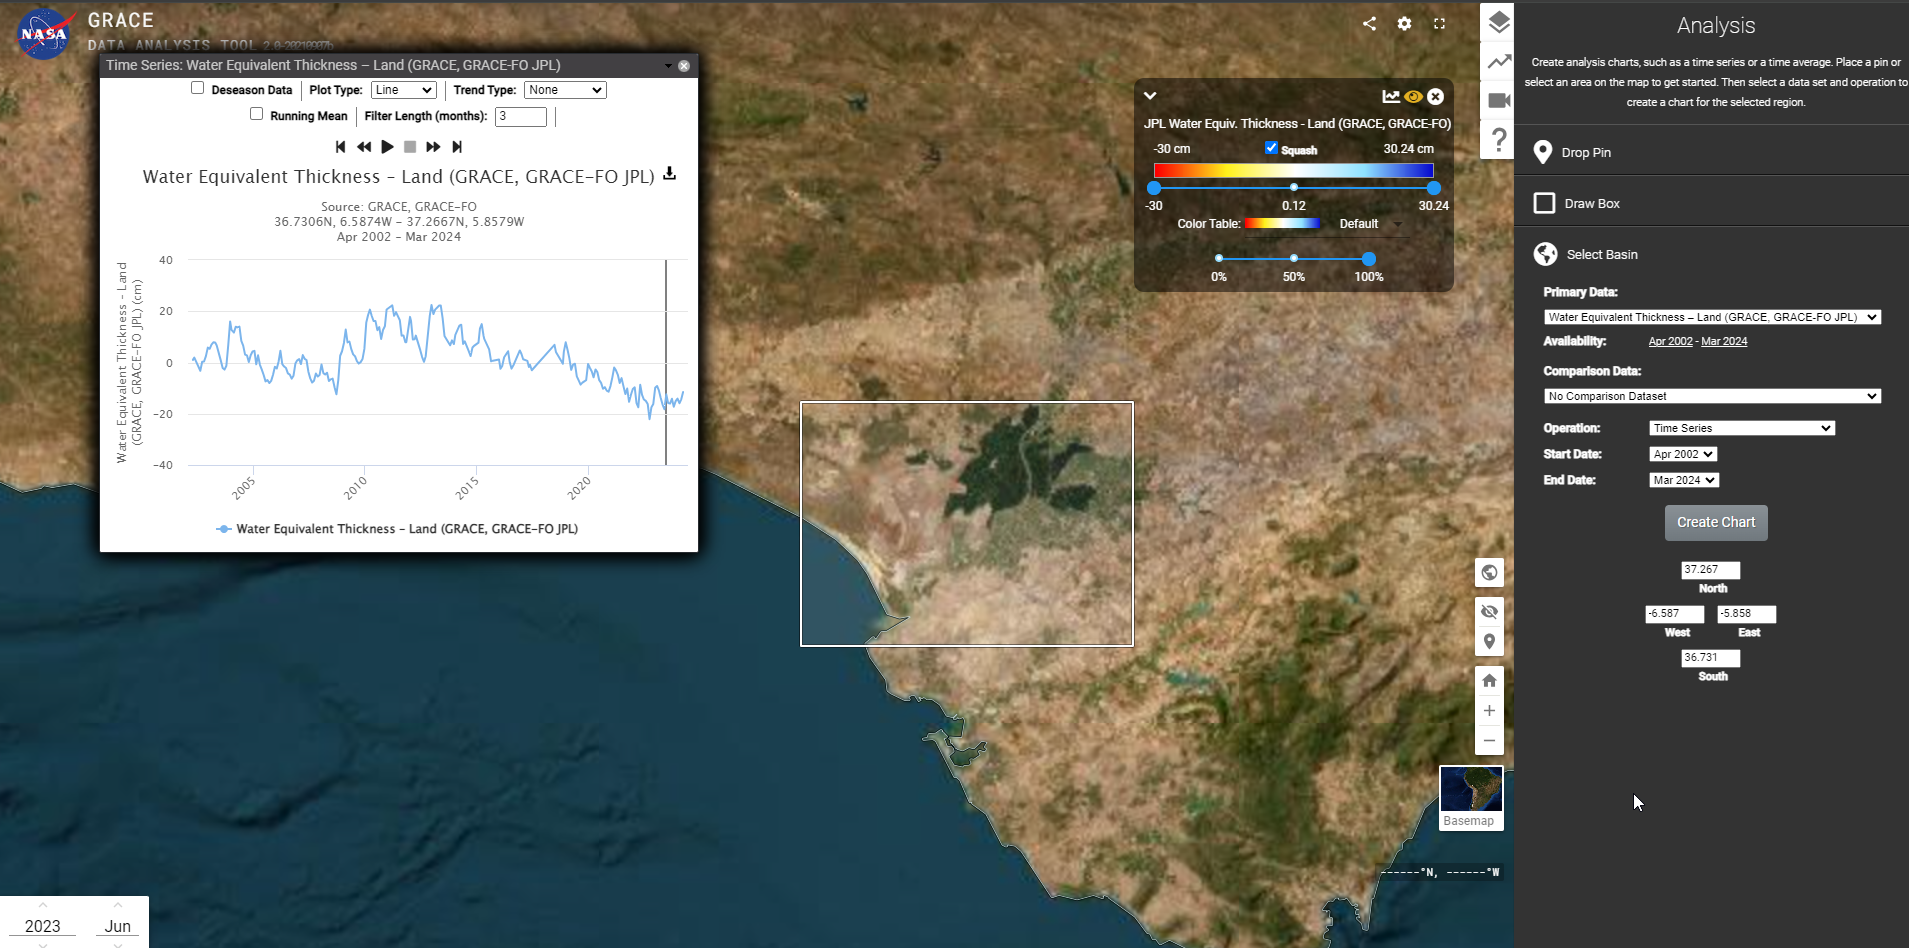The width and height of the screenshot is (1909, 948).
Task: Click the Create Chart button
Action: pyautogui.click(x=1716, y=522)
